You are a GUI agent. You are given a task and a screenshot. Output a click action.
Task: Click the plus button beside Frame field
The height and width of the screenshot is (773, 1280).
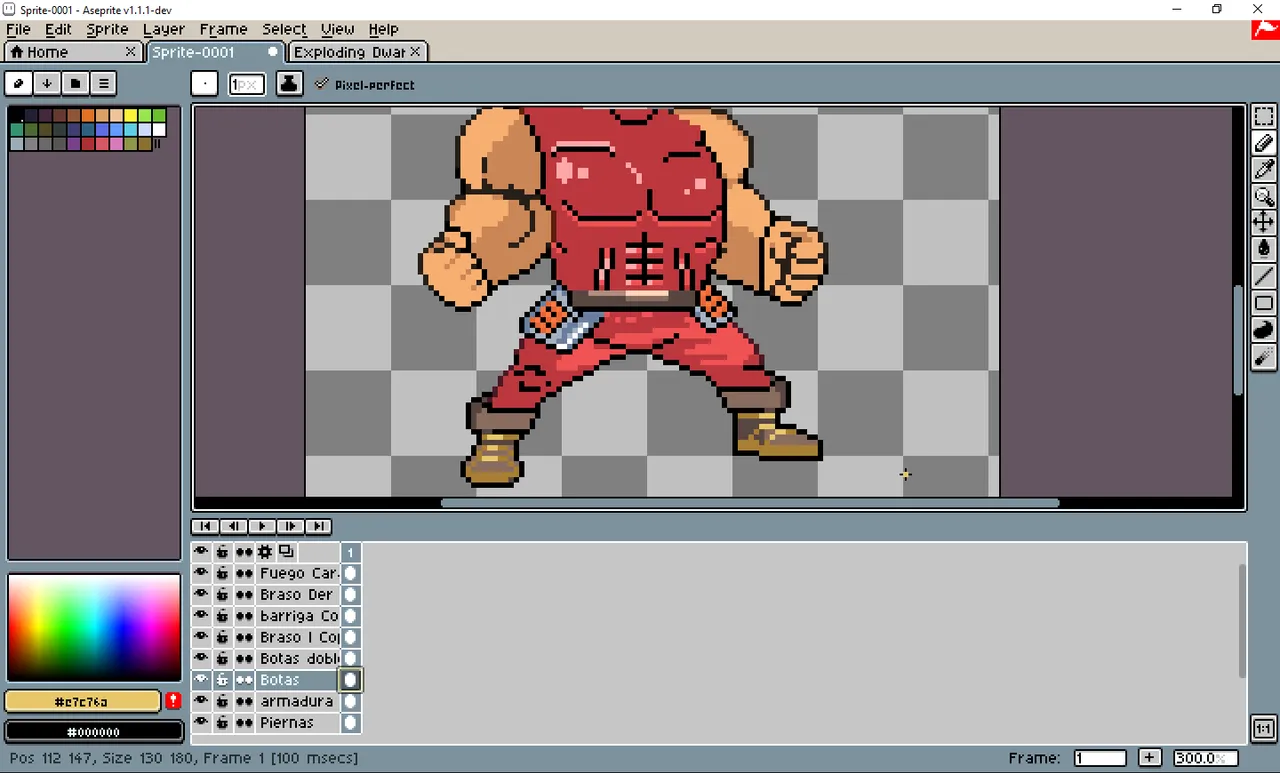click(x=1149, y=758)
